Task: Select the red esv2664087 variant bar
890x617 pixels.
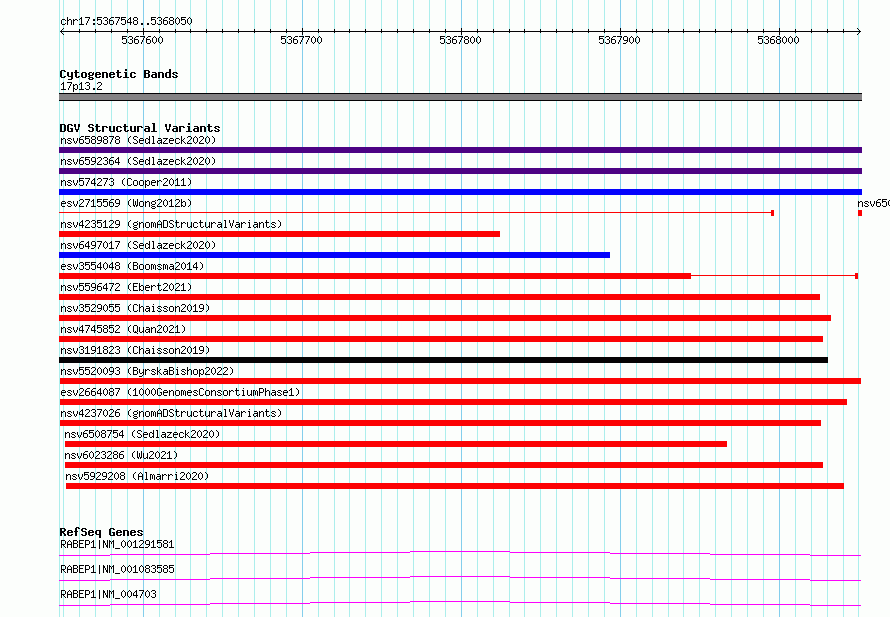Action: point(453,402)
